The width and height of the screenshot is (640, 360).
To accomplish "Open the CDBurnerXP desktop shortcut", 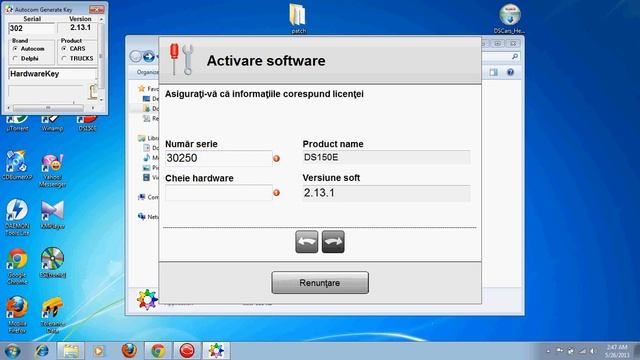I will tap(17, 165).
